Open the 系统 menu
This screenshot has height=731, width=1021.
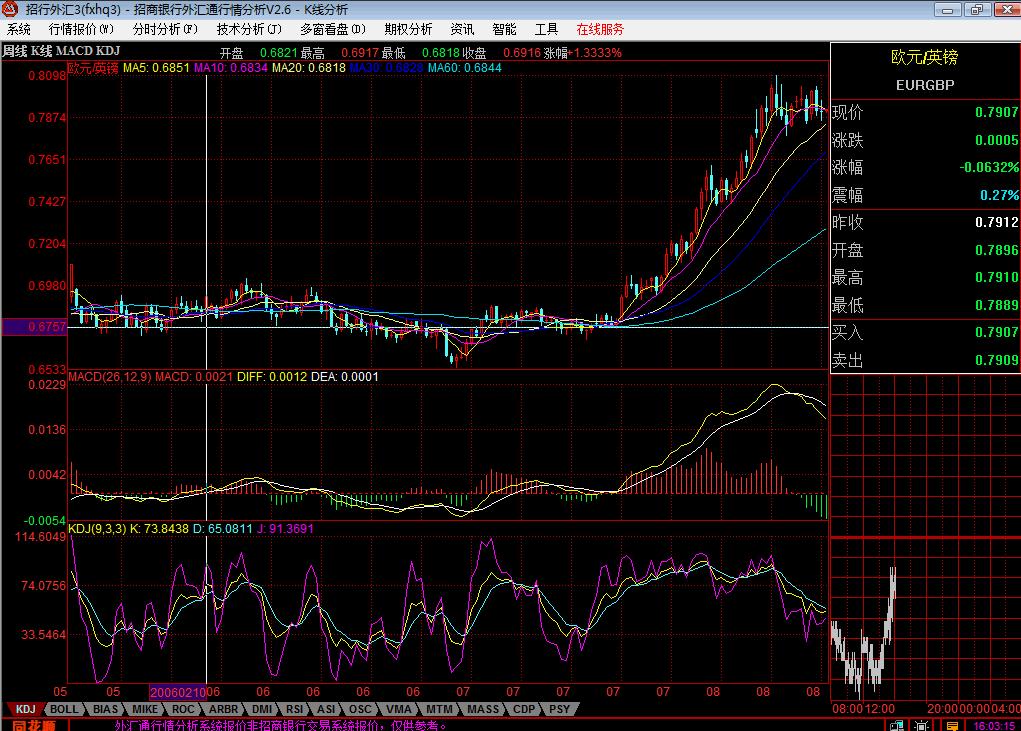pos(19,29)
